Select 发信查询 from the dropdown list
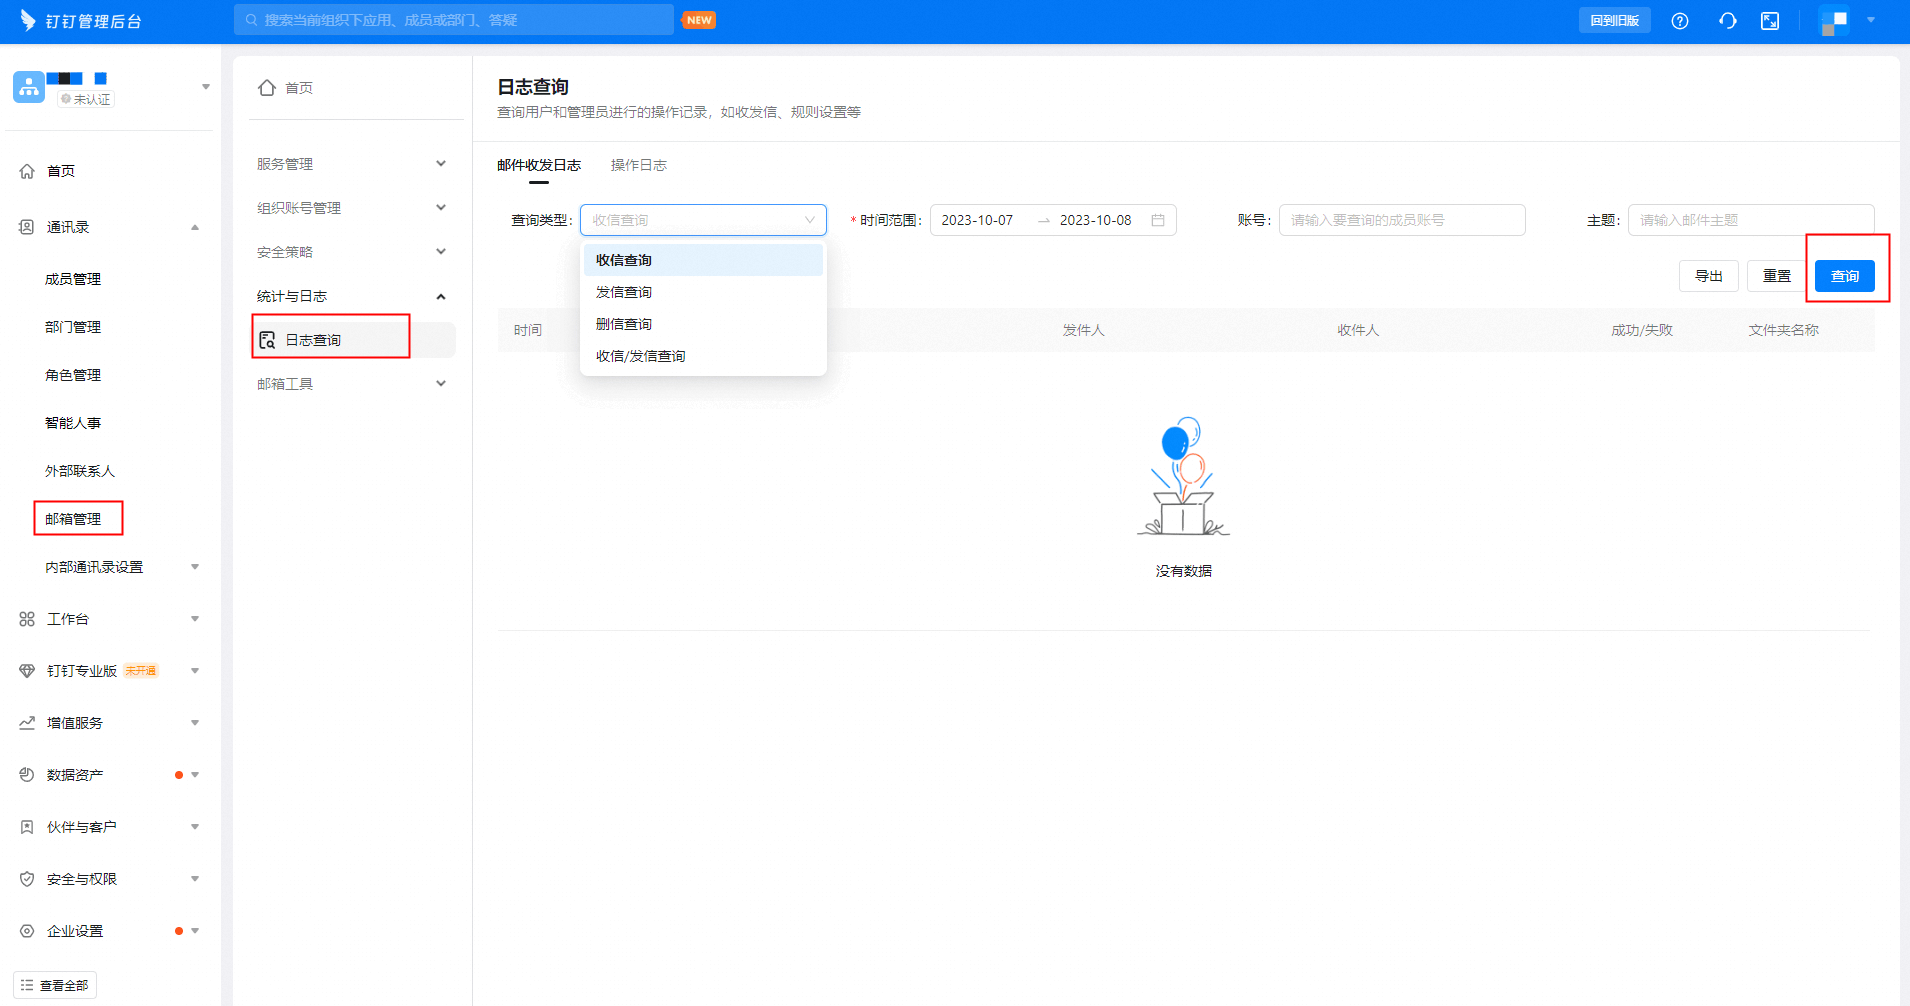 coord(703,292)
